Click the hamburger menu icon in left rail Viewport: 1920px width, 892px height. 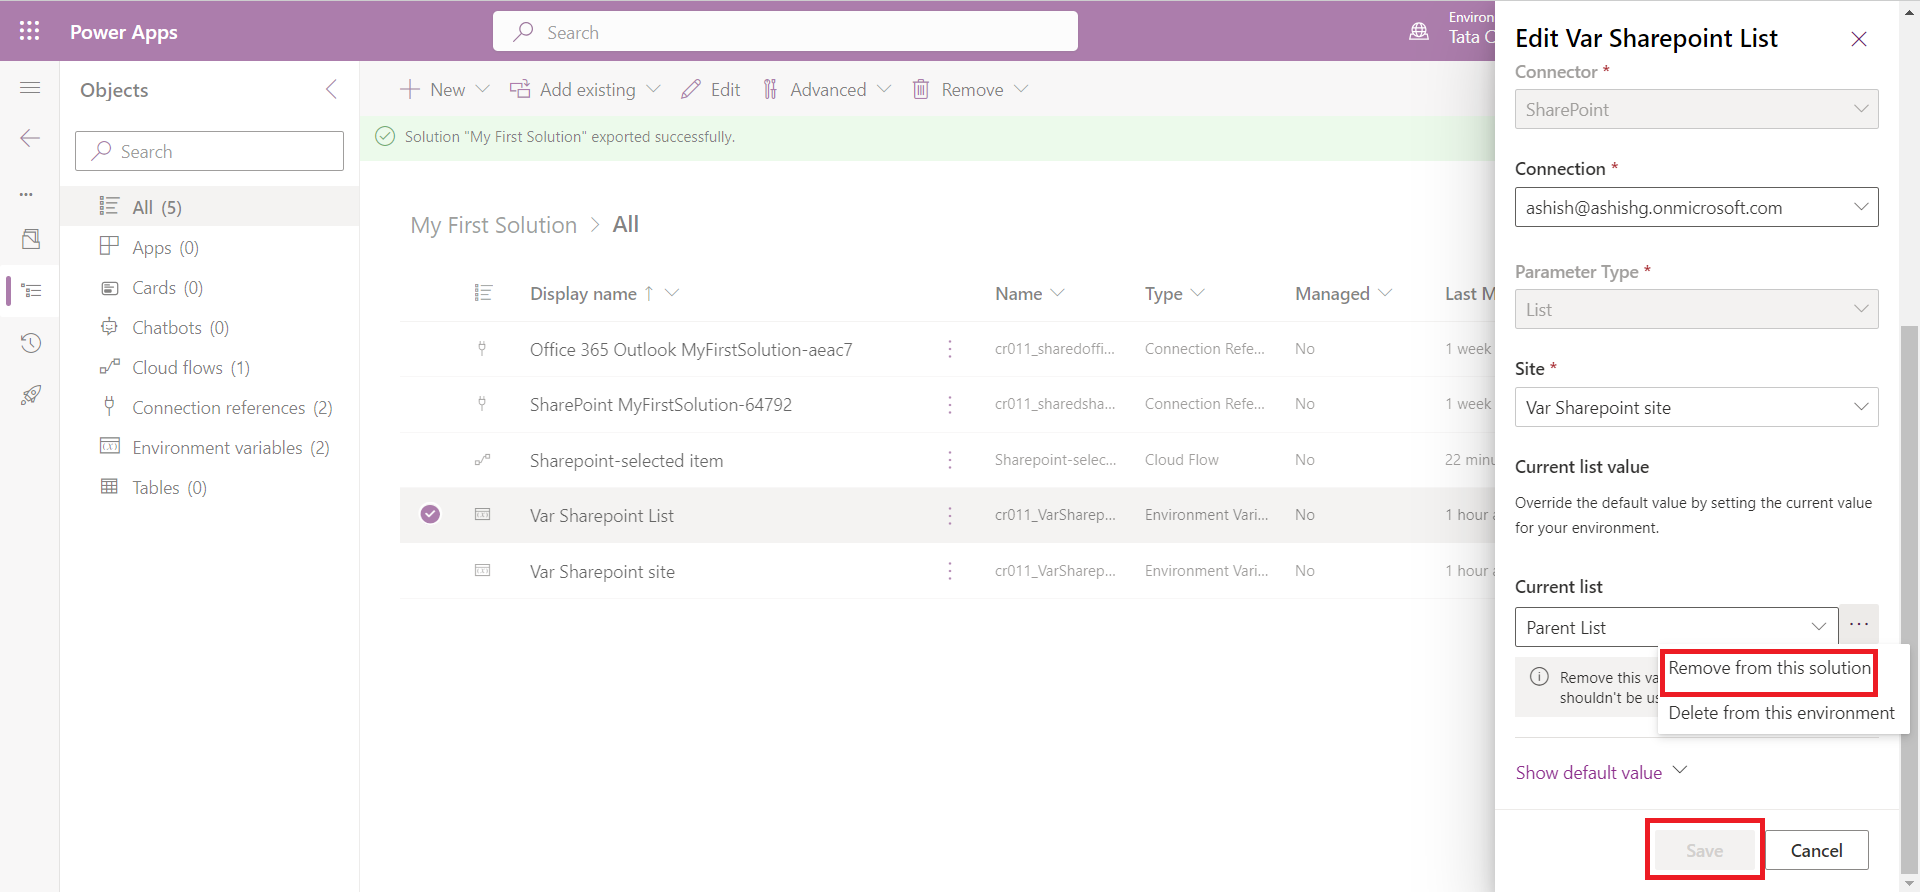pos(30,88)
